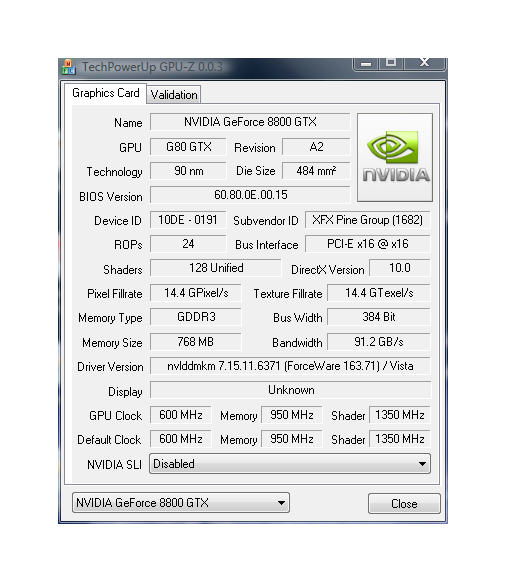The height and width of the screenshot is (582, 506).
Task: Click the BIOS Version label
Action: pyautogui.click(x=111, y=196)
